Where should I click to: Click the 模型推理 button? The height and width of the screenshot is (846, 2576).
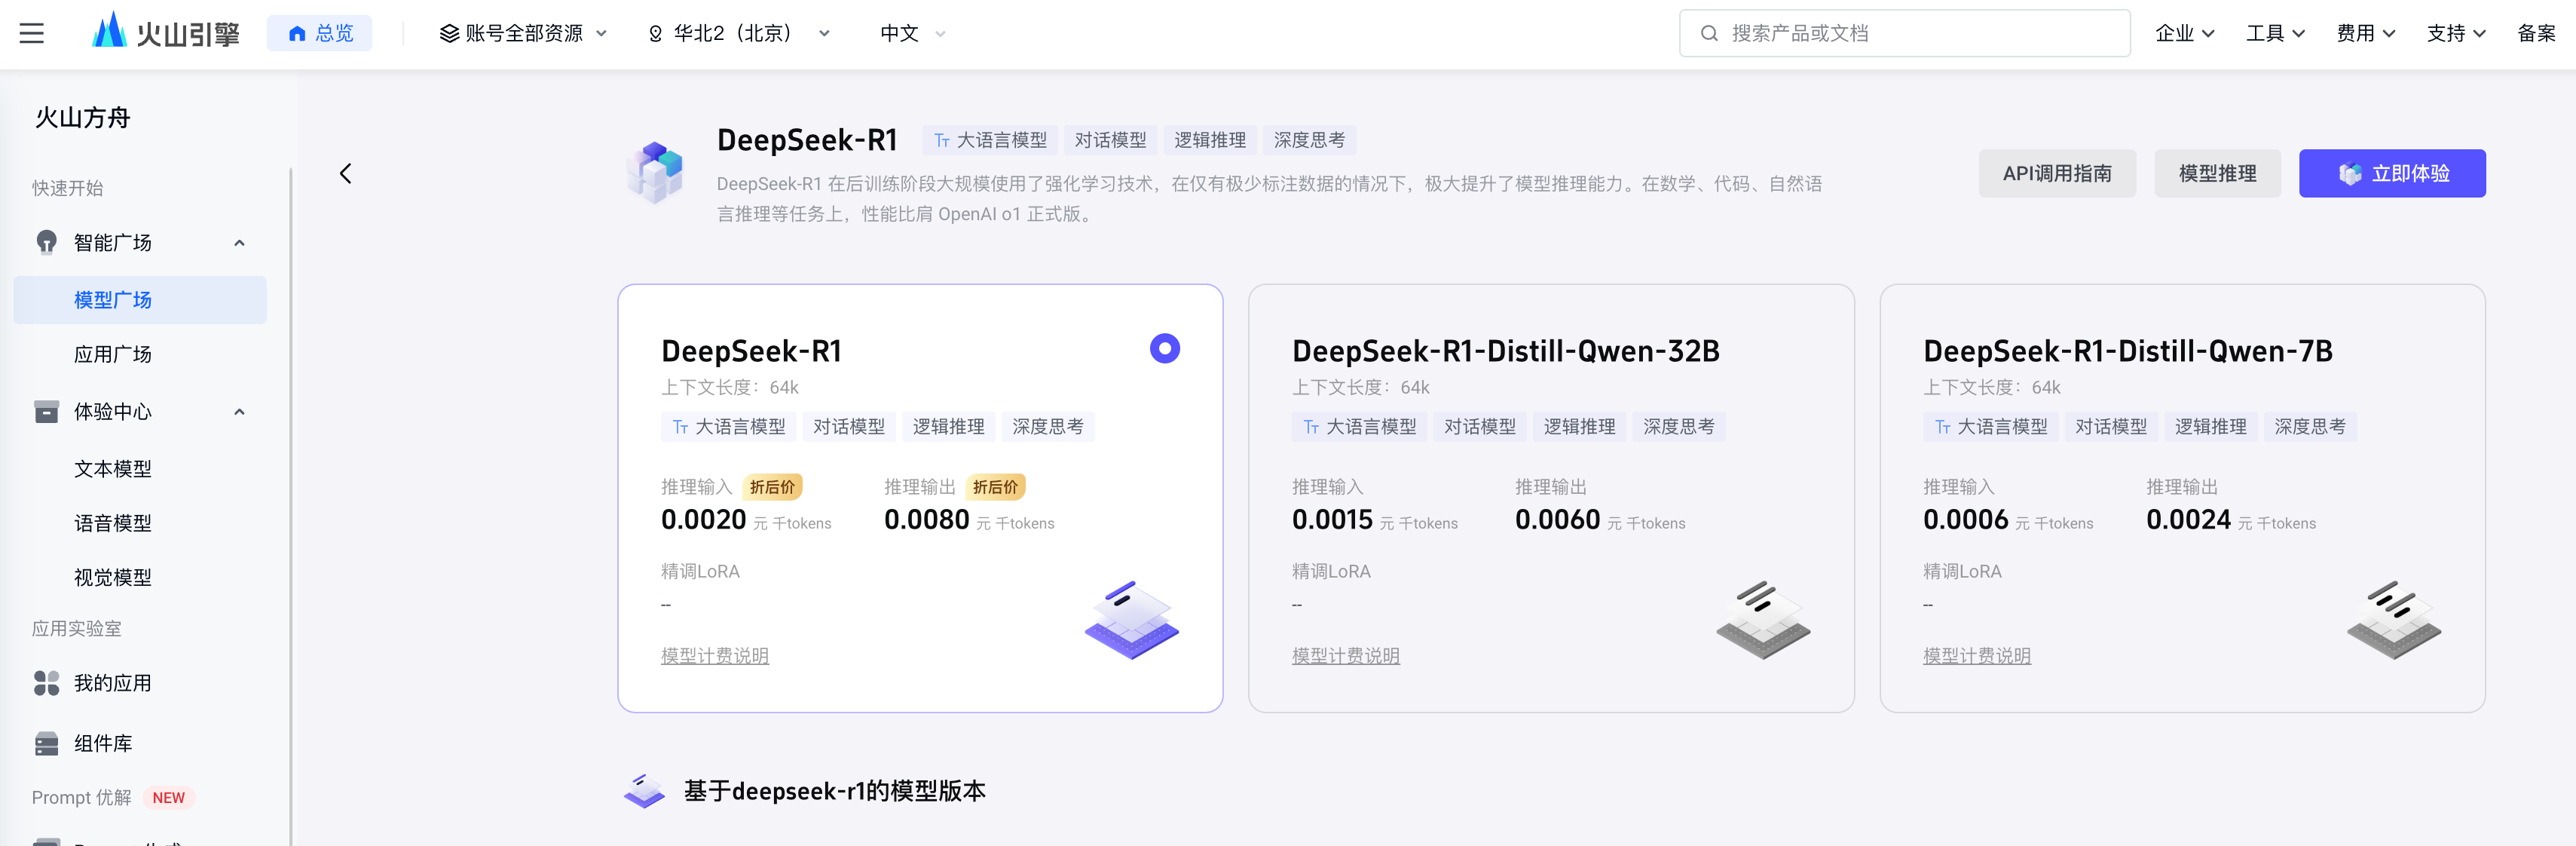tap(2217, 173)
